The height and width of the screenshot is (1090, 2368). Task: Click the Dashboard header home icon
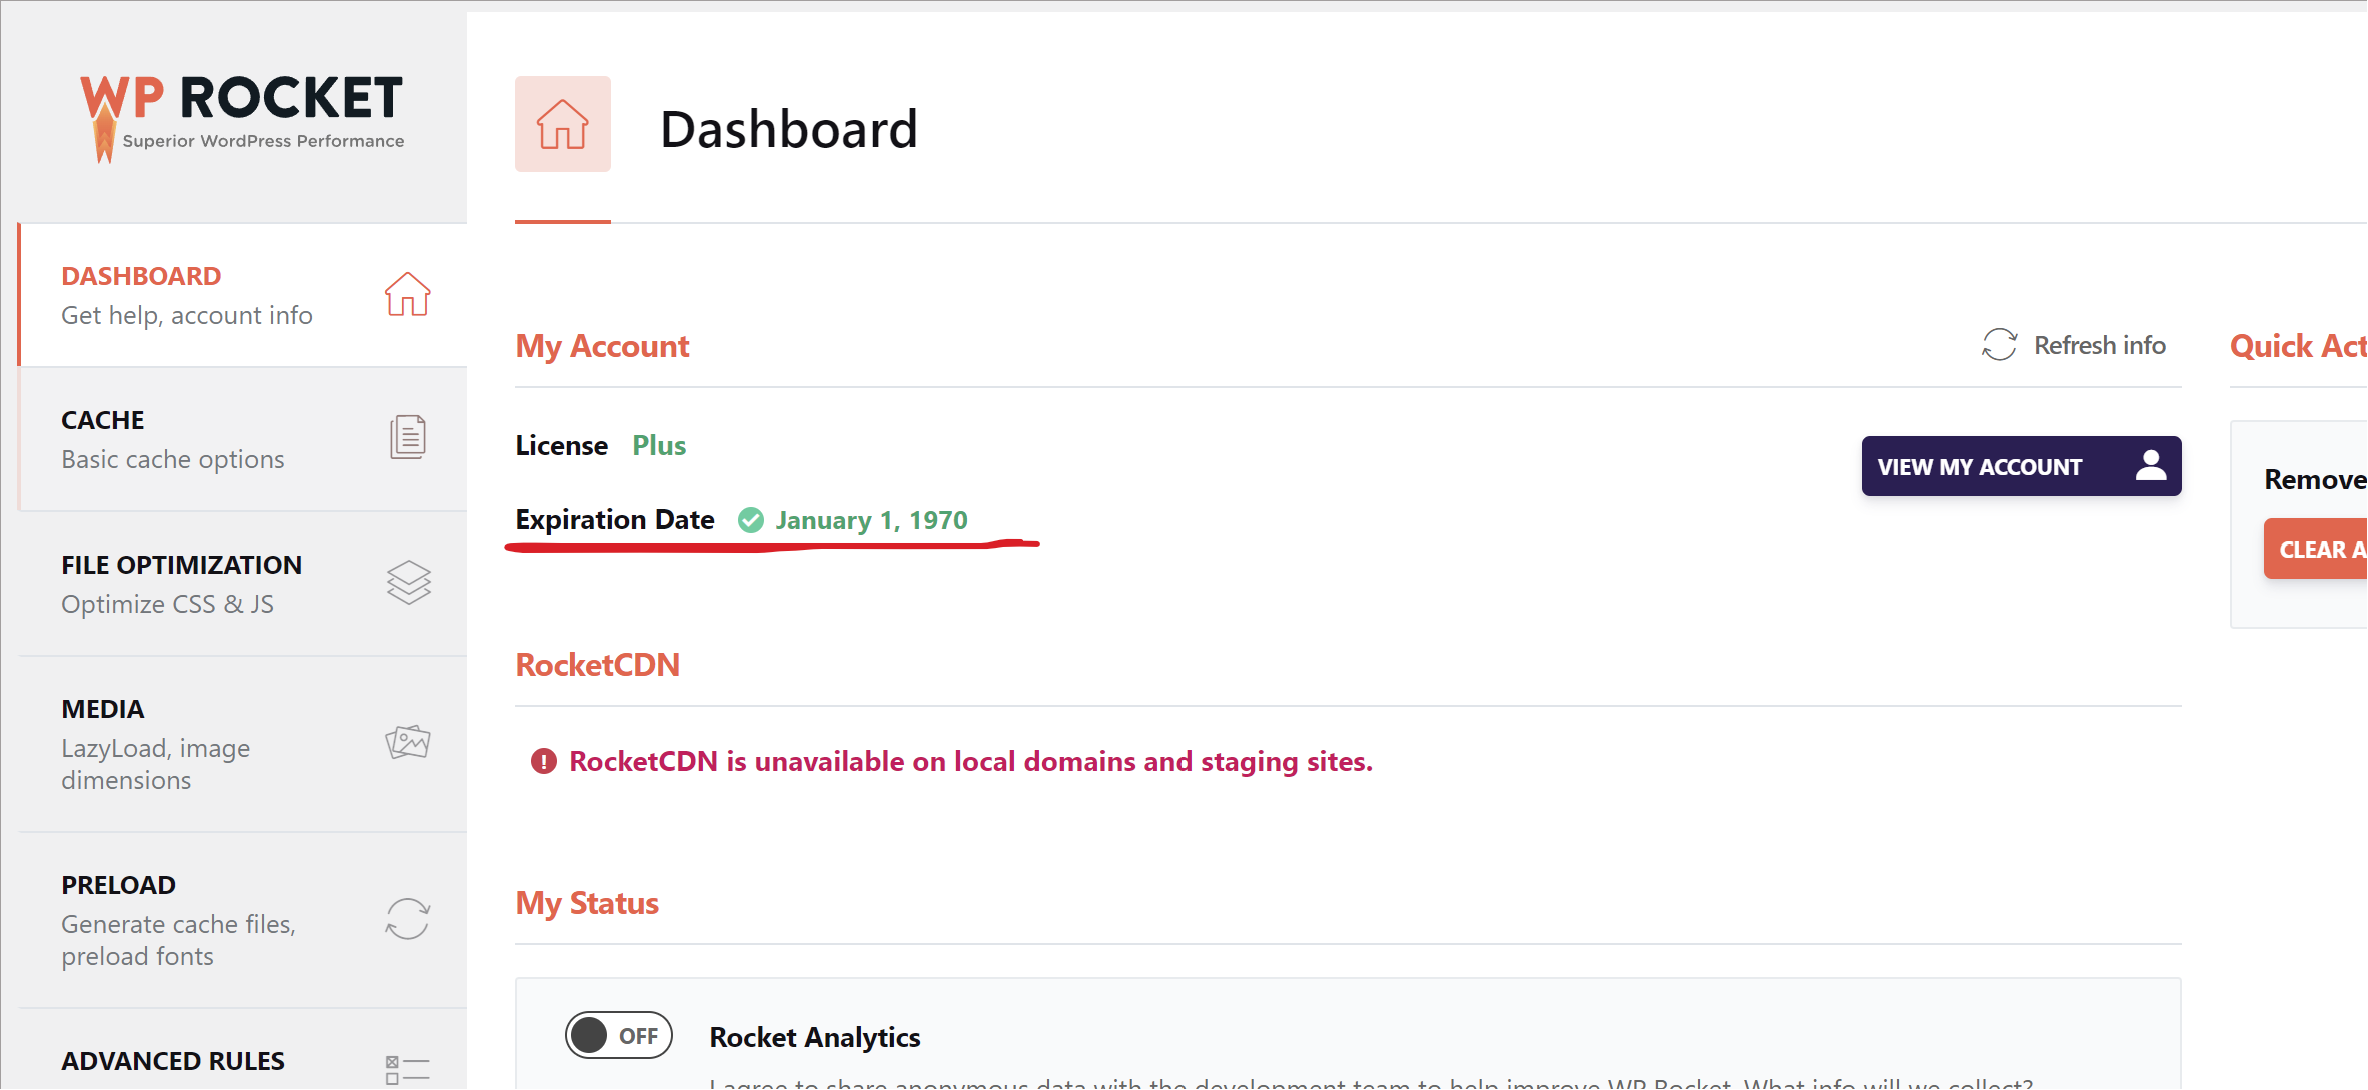coord(563,124)
